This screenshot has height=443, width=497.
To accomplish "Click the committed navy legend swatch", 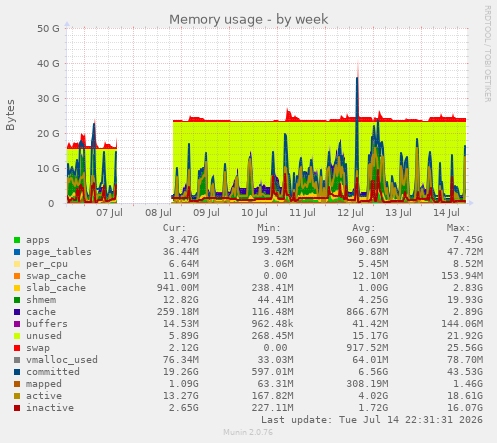I will (17, 372).
